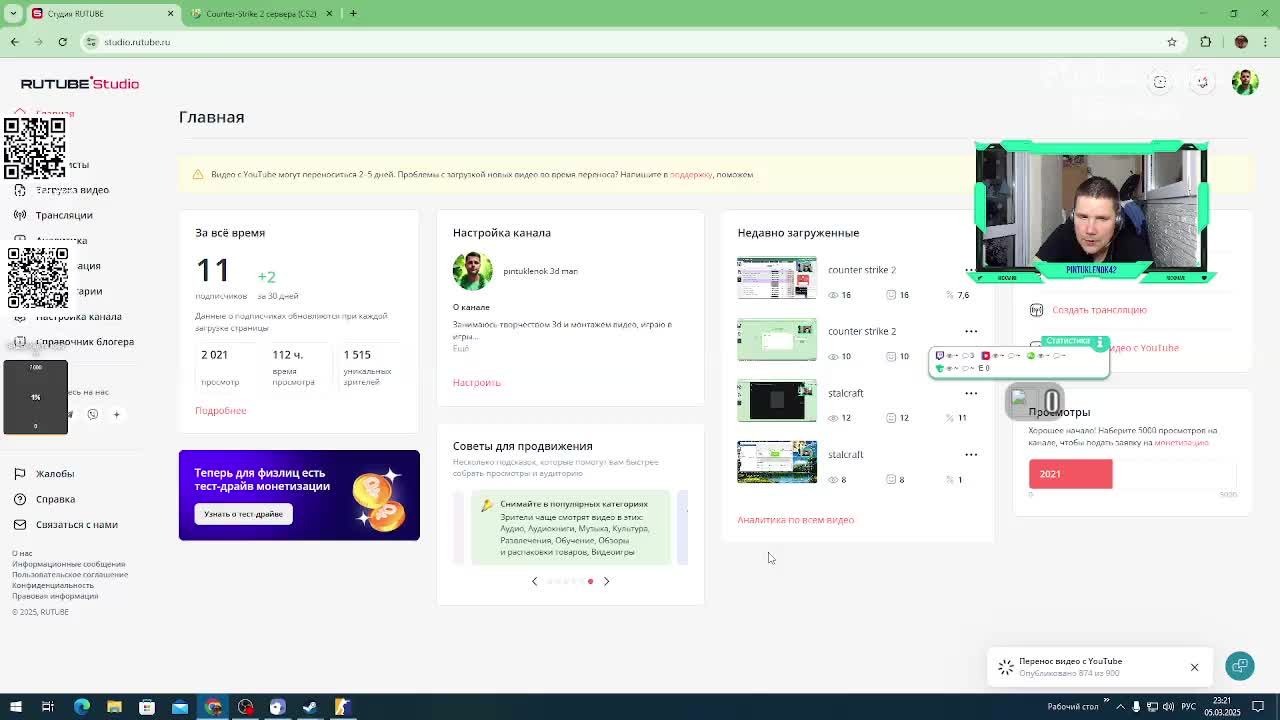Image resolution: width=1280 pixels, height=720 pixels.
Task: Open О нас footer link
Action: (22, 553)
